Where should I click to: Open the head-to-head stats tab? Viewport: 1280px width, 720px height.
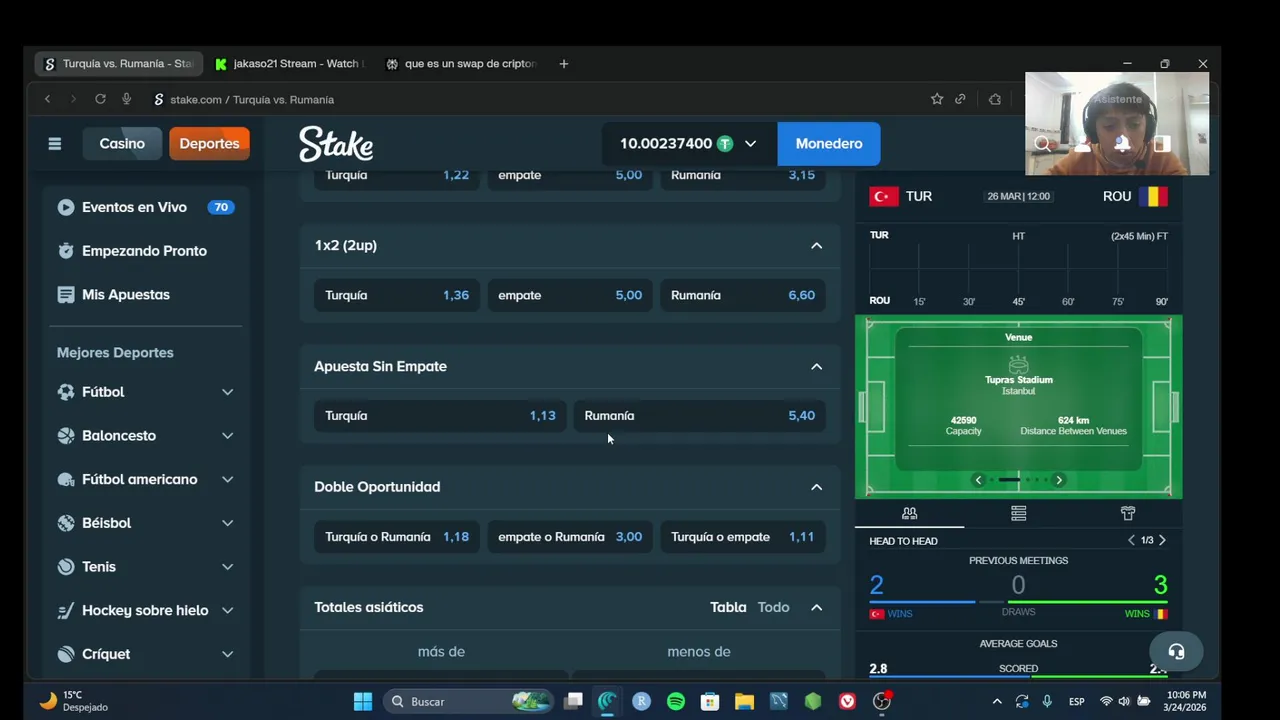click(909, 513)
